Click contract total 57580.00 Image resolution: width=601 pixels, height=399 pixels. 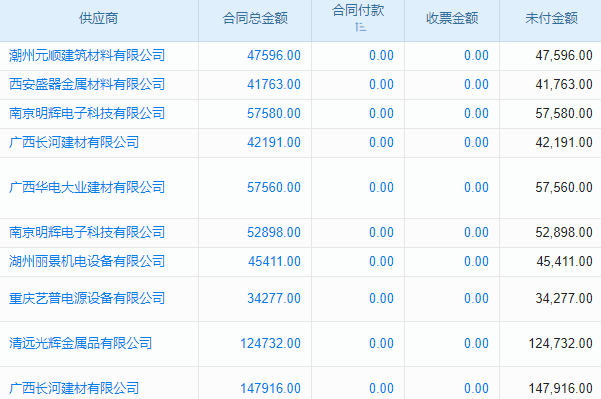click(274, 113)
